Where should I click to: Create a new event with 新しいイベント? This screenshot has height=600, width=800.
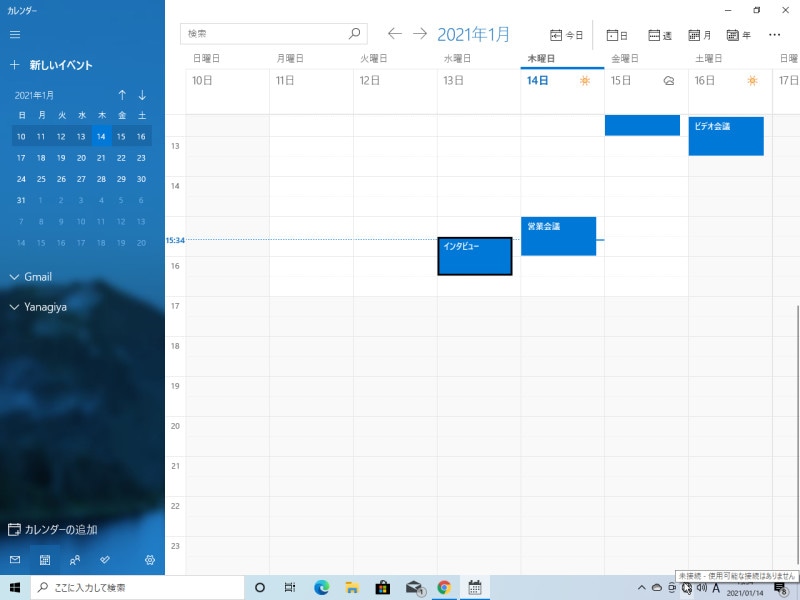tap(51, 65)
